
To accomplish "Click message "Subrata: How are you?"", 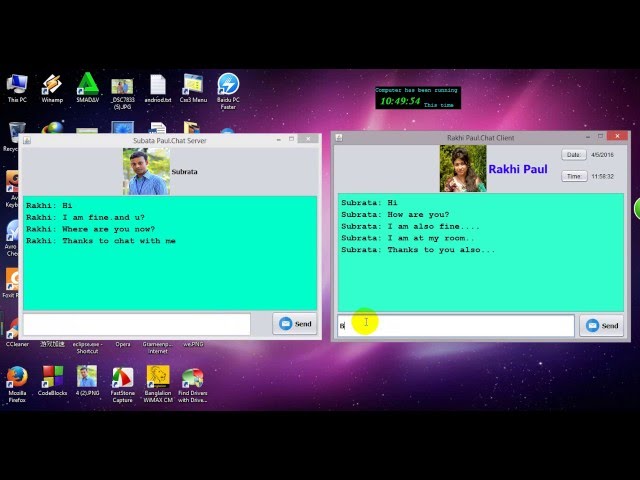I will (395, 214).
